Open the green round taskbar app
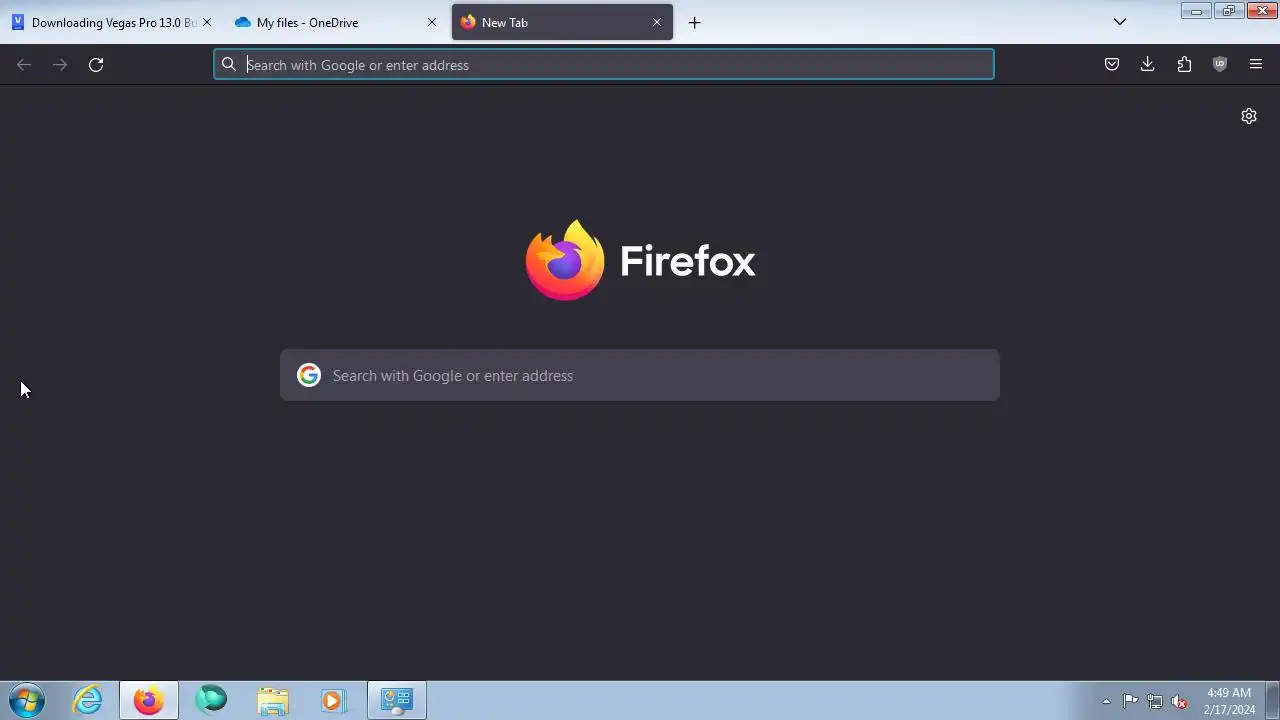The height and width of the screenshot is (720, 1280). [x=211, y=700]
